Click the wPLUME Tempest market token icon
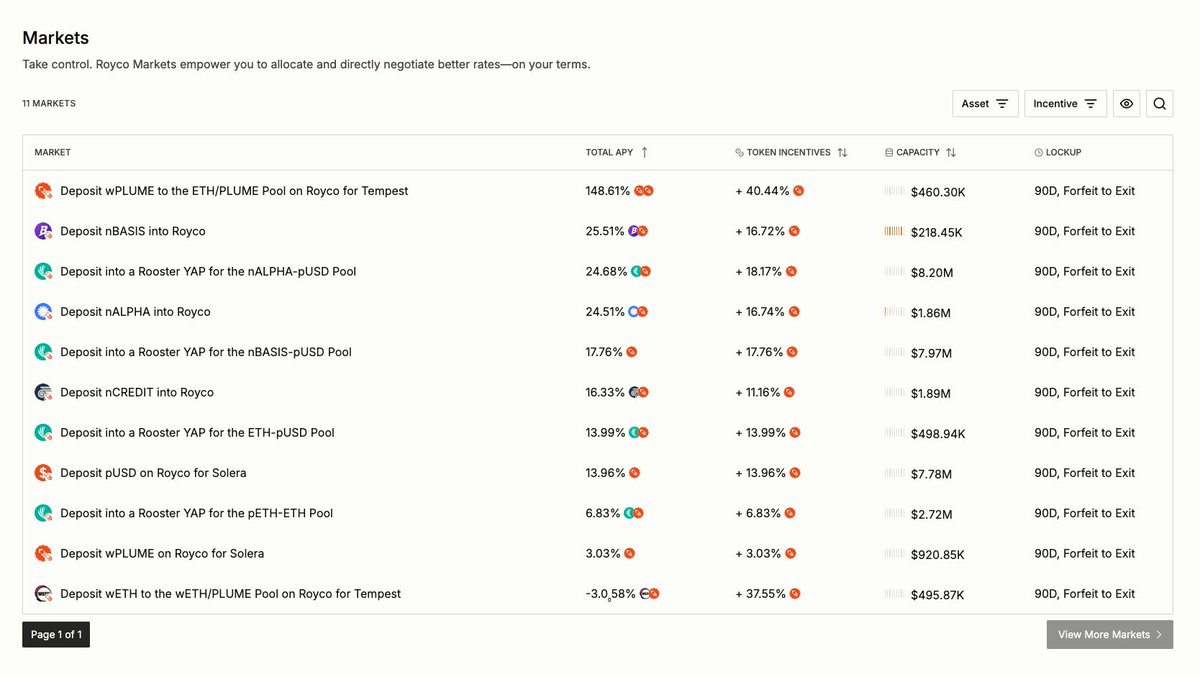This screenshot has width=1200, height=677. pos(43,191)
